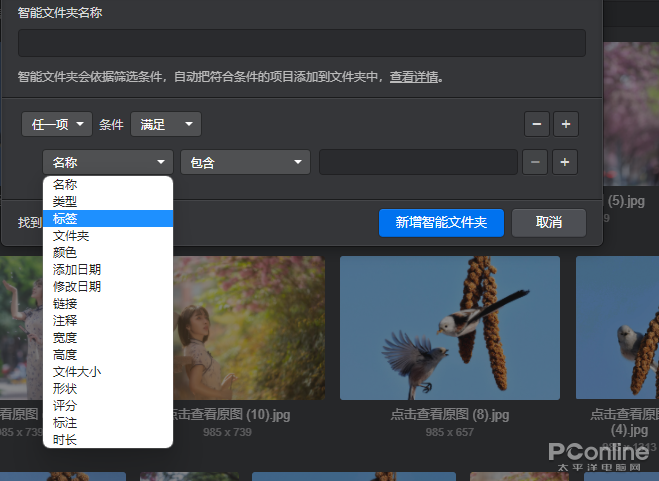The image size is (659, 481).
Task: Open thumbnail 点击查看原图 (8).jpg with birds
Action: click(449, 328)
